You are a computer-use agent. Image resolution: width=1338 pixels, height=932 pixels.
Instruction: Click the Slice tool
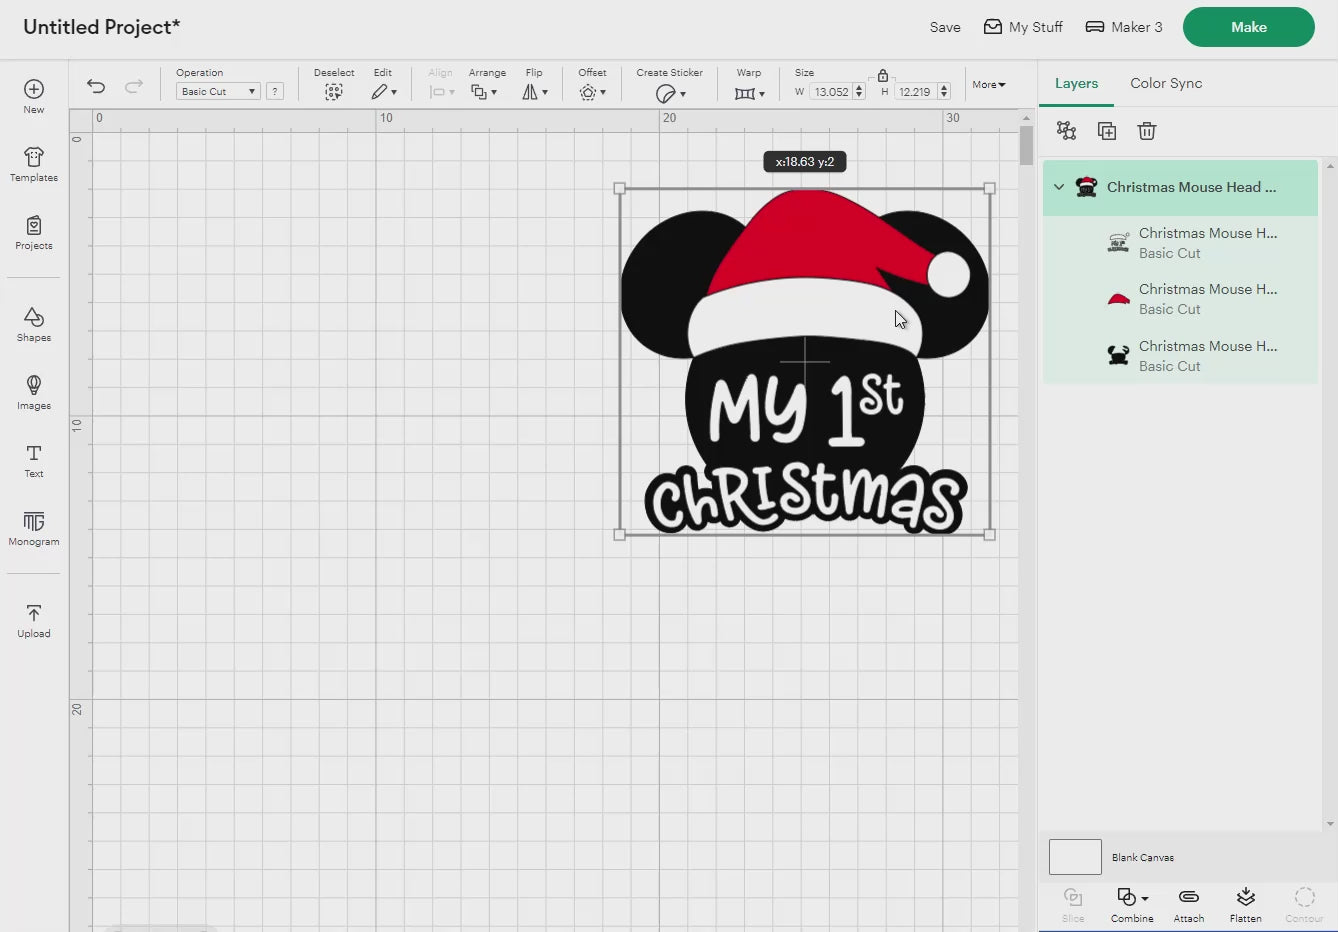1073,905
